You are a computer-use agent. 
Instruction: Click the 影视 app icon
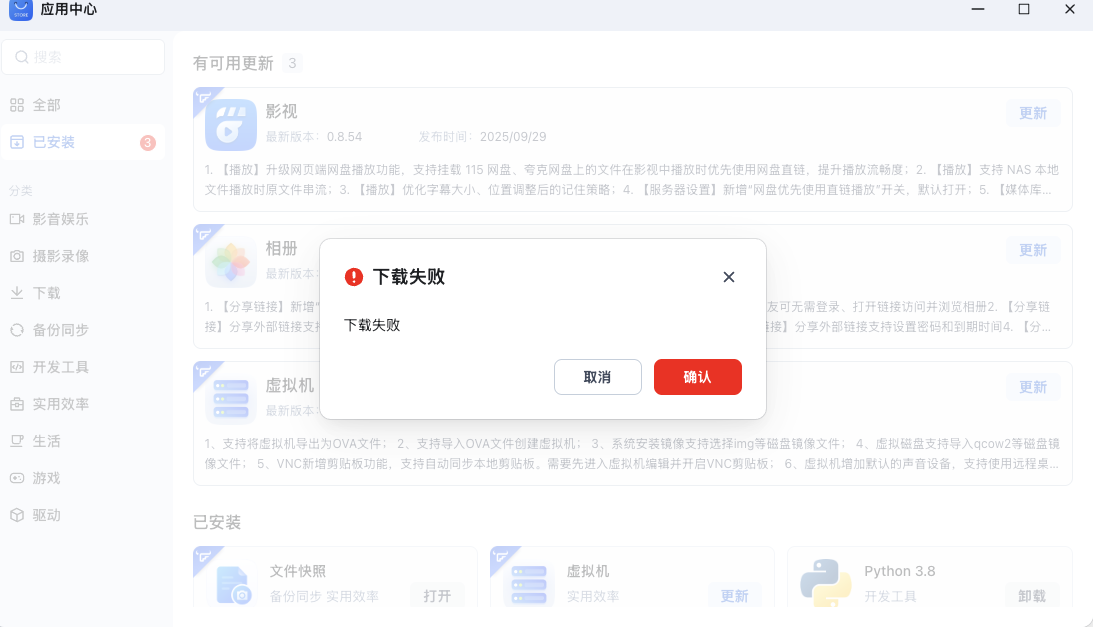click(231, 125)
